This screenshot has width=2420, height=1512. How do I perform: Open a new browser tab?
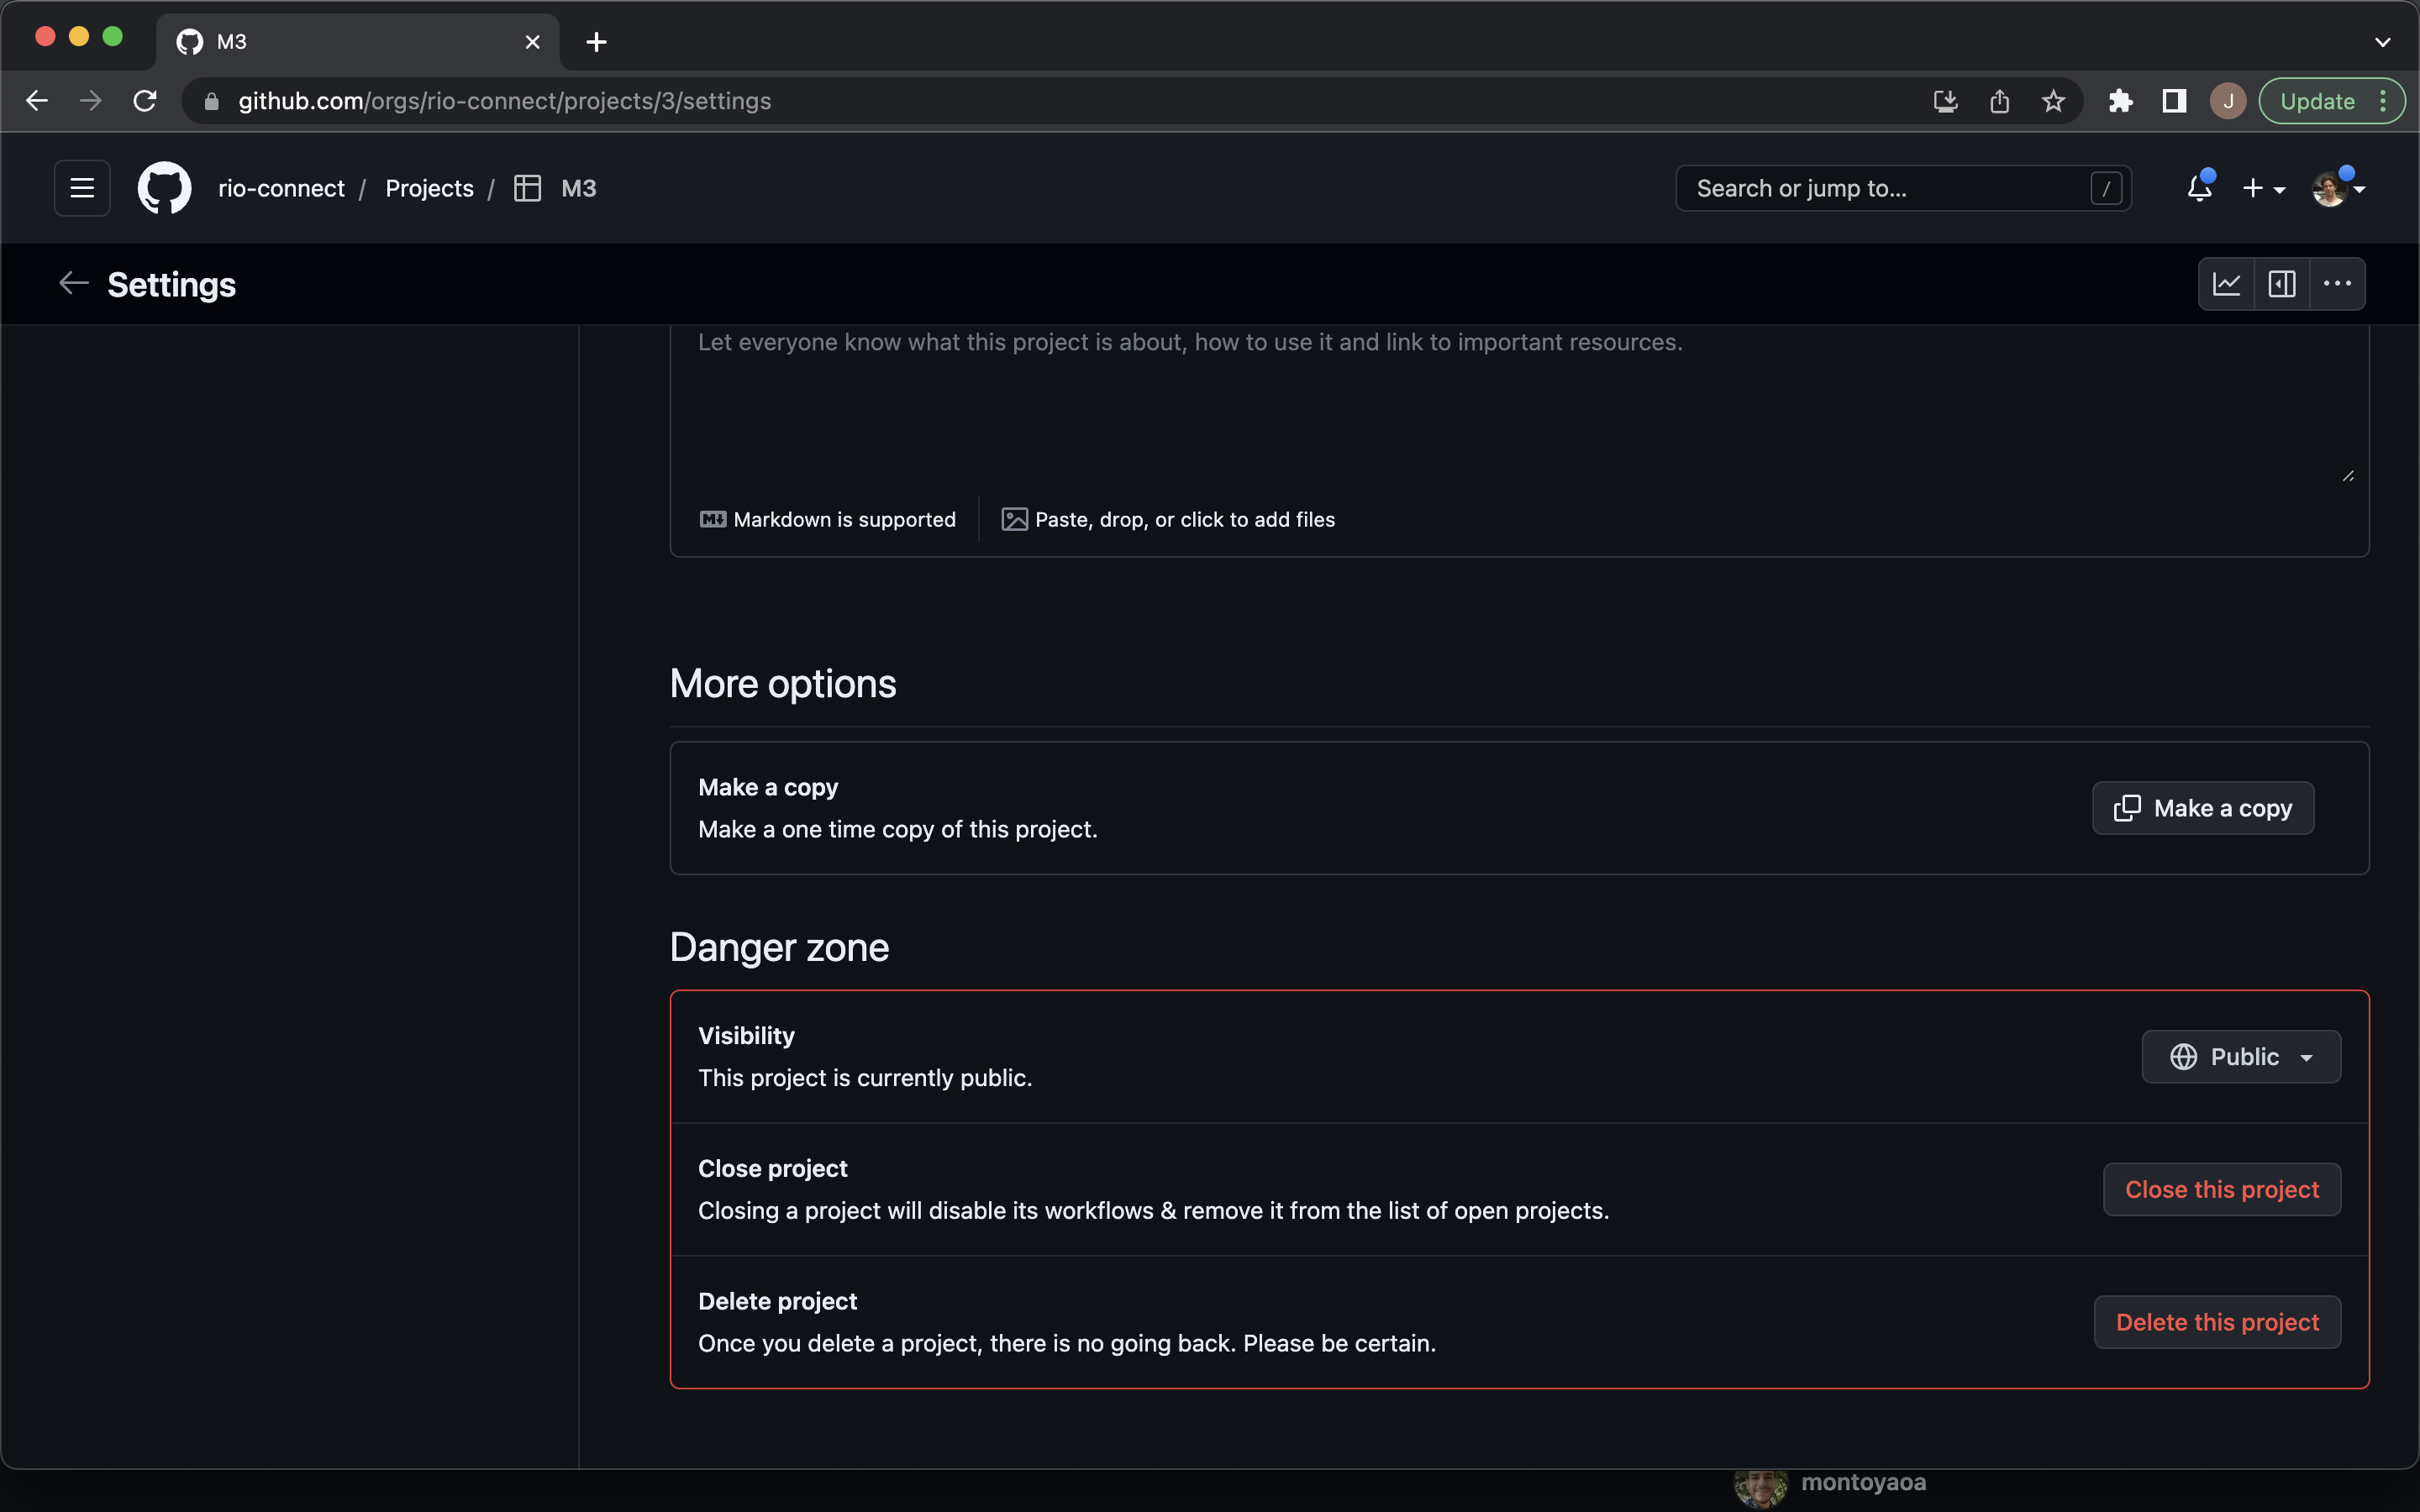[596, 42]
